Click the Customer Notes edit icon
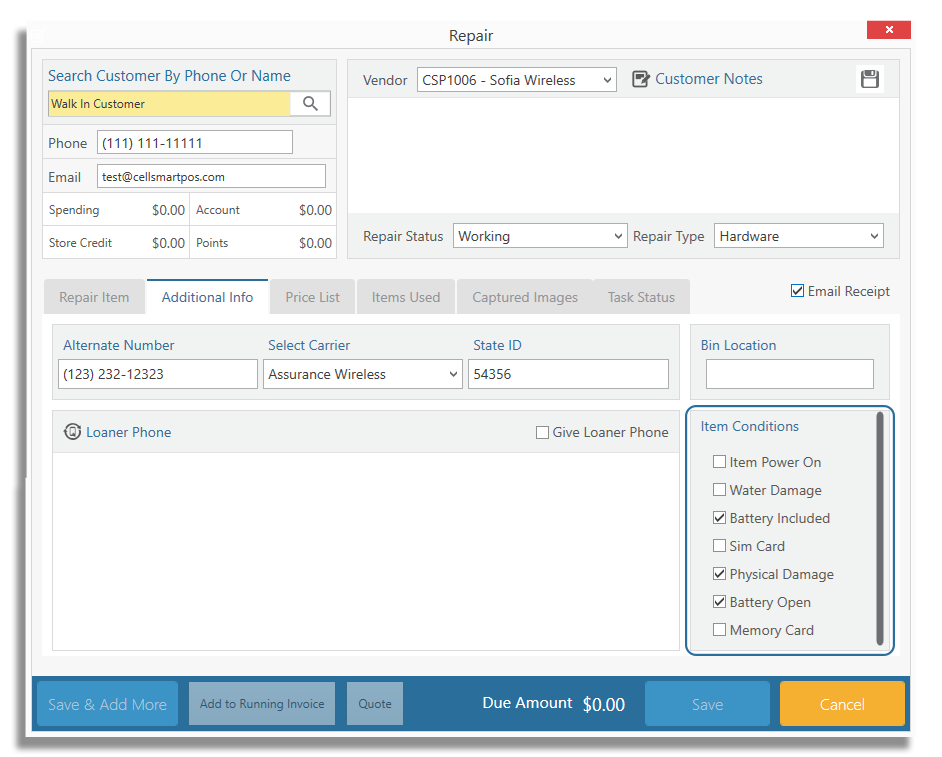The image size is (942, 757). (640, 79)
